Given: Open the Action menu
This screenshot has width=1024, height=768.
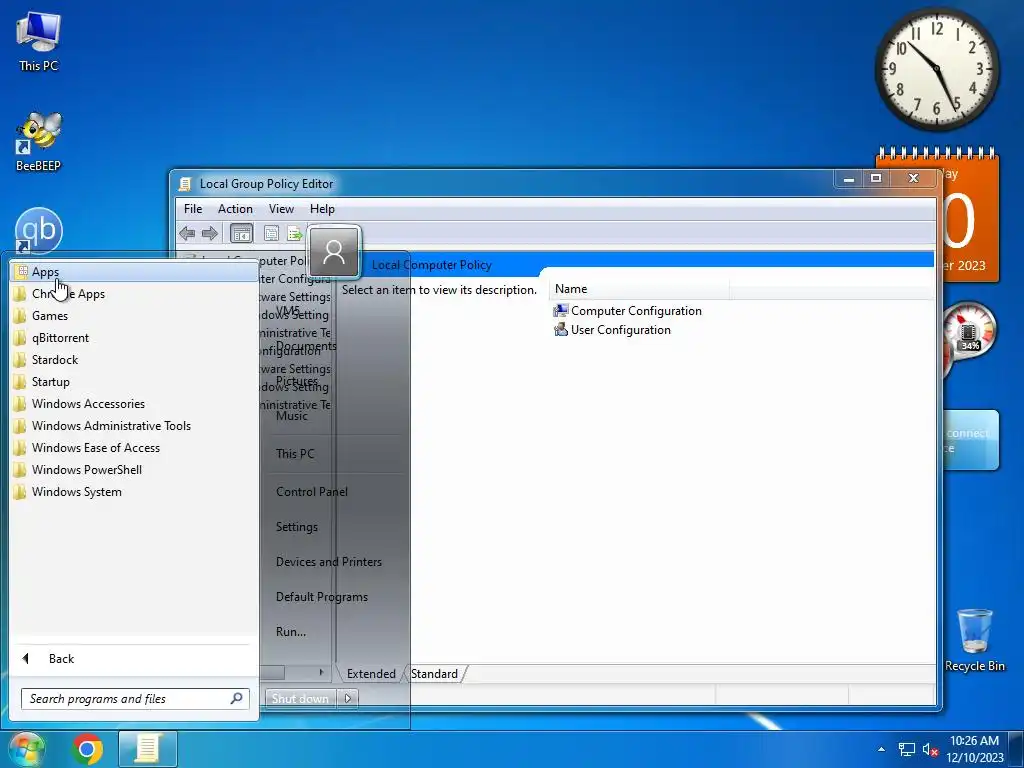Looking at the screenshot, I should tap(235, 209).
